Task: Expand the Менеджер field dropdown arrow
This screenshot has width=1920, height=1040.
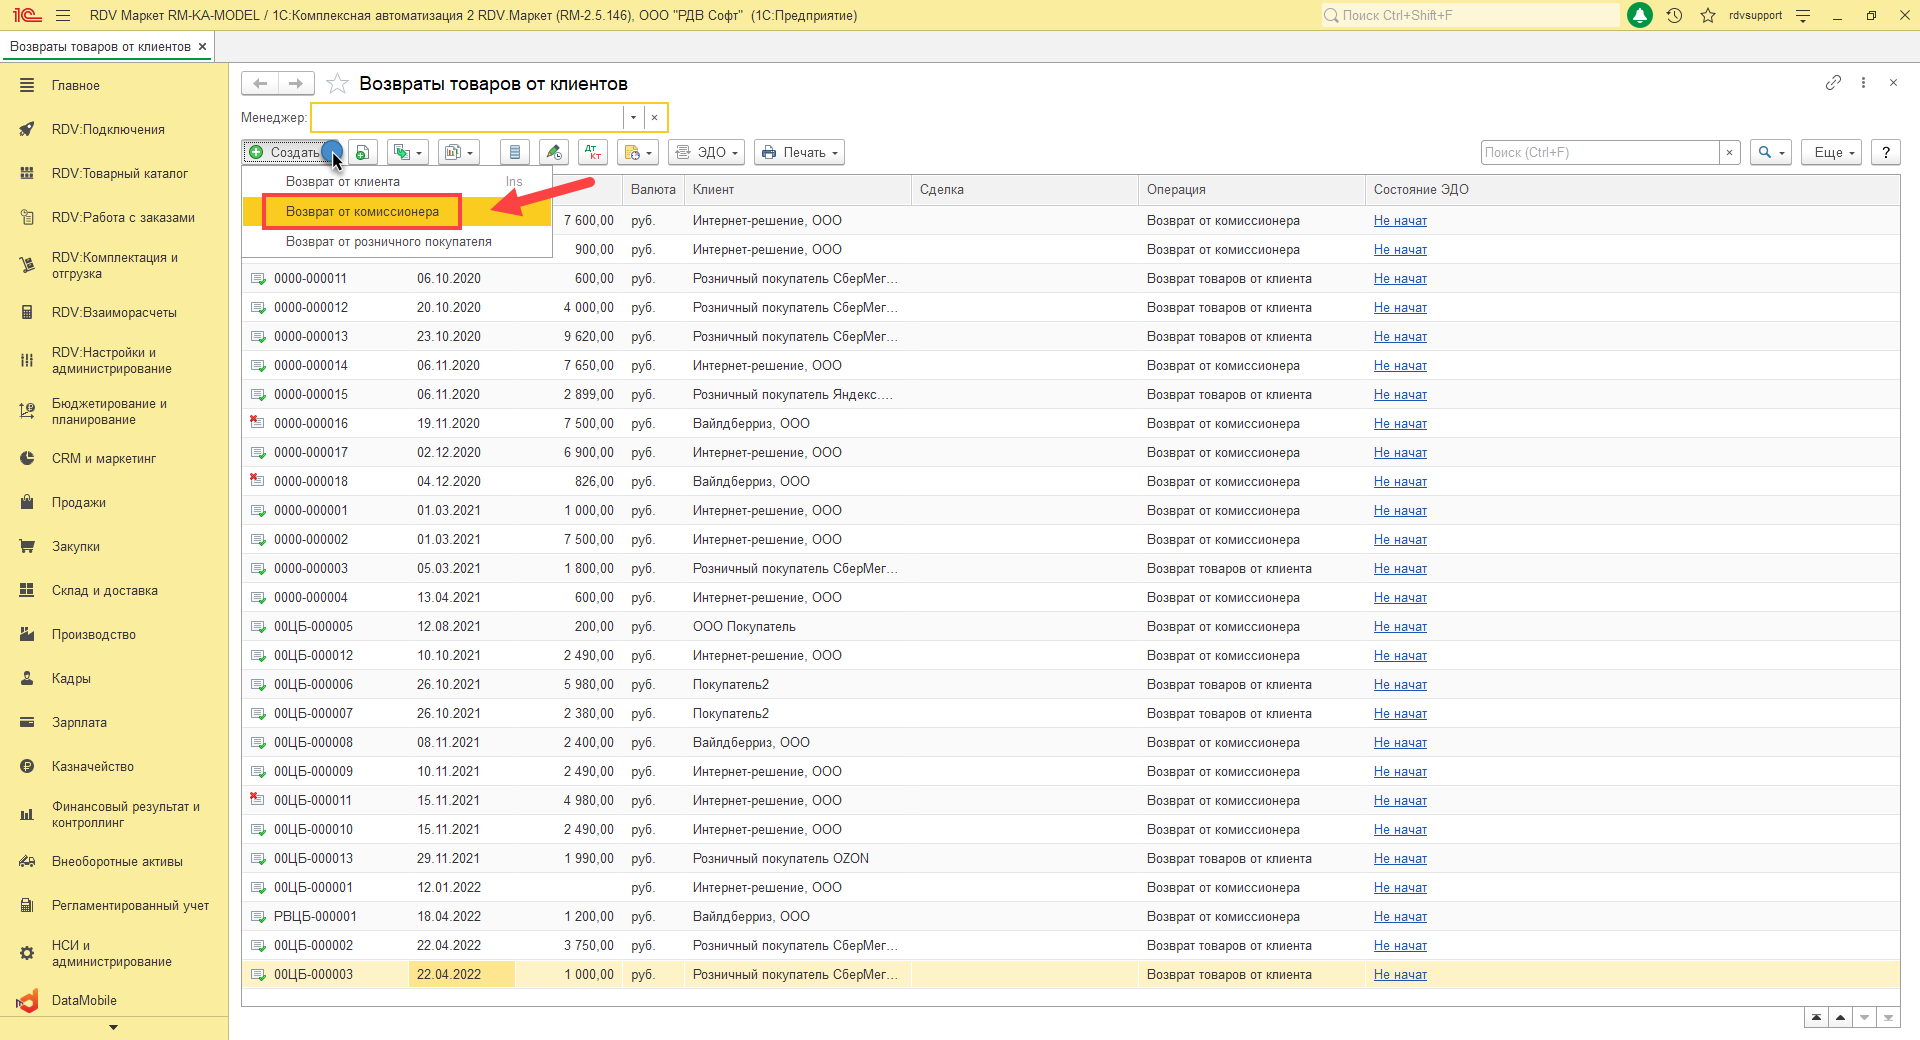Action: (633, 118)
